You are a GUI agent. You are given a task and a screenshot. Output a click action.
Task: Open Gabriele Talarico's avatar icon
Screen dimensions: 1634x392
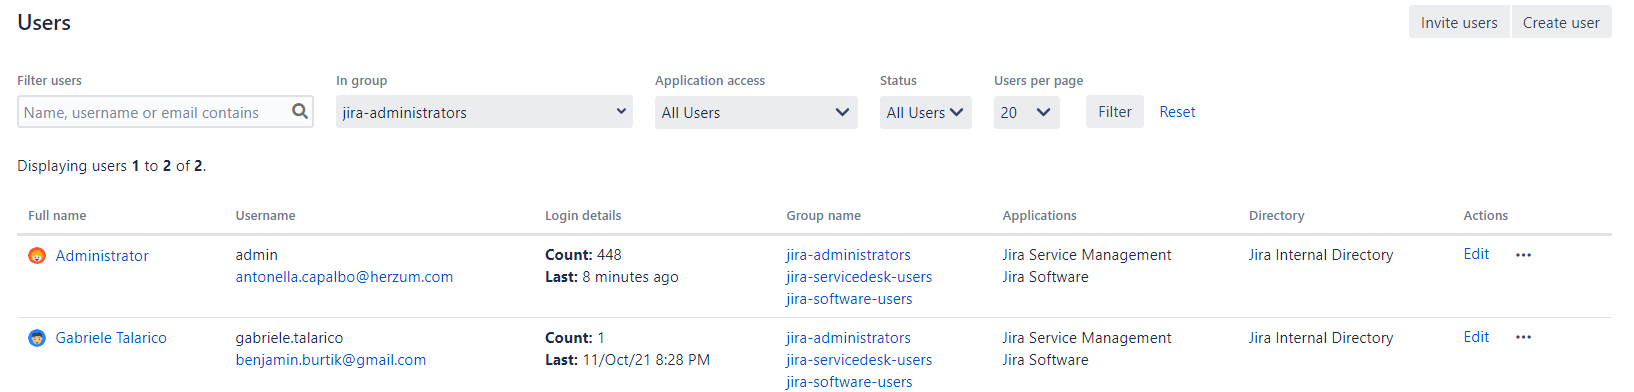pyautogui.click(x=37, y=338)
